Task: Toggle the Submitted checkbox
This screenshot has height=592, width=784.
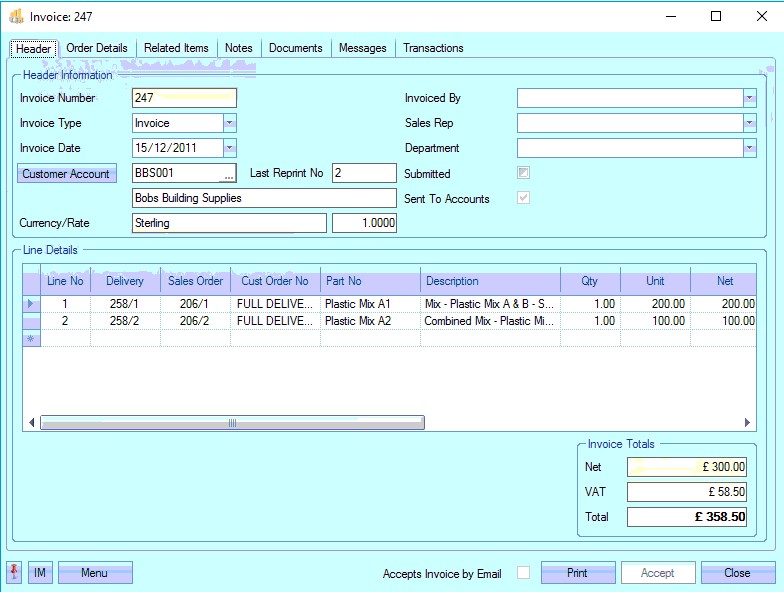Action: pos(523,173)
